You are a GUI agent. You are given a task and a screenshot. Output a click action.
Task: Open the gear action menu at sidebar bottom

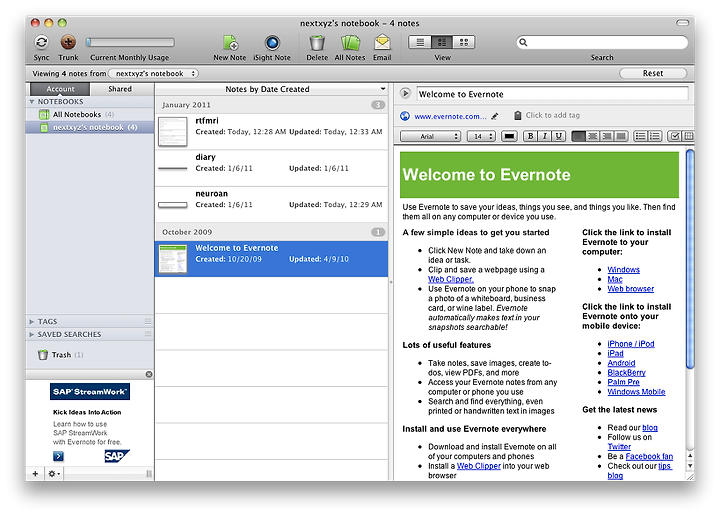[x=54, y=473]
